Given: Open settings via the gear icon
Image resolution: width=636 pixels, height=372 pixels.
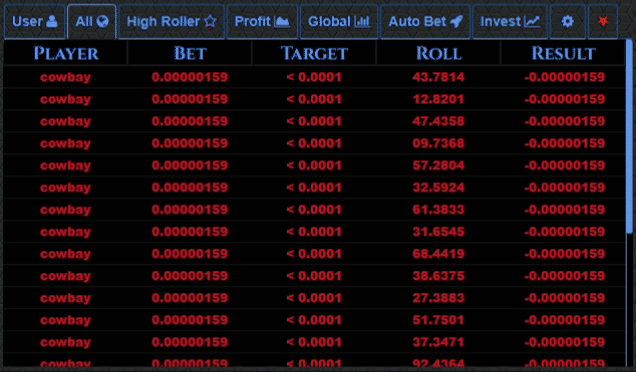Looking at the screenshot, I should tap(567, 22).
